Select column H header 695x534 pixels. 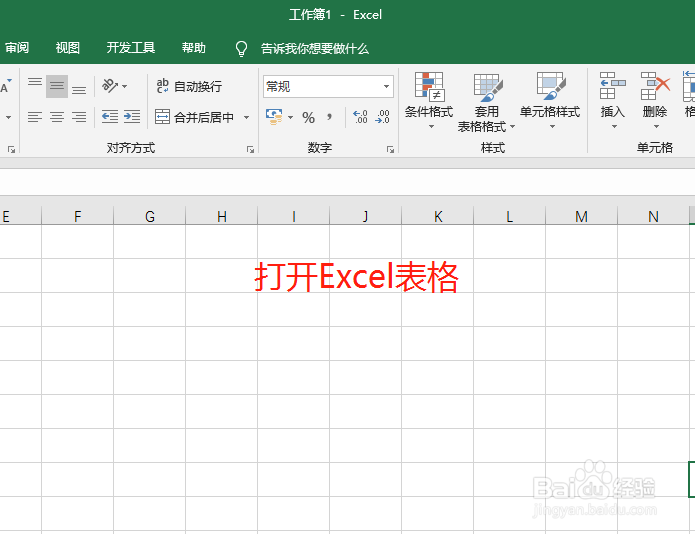pos(222,216)
